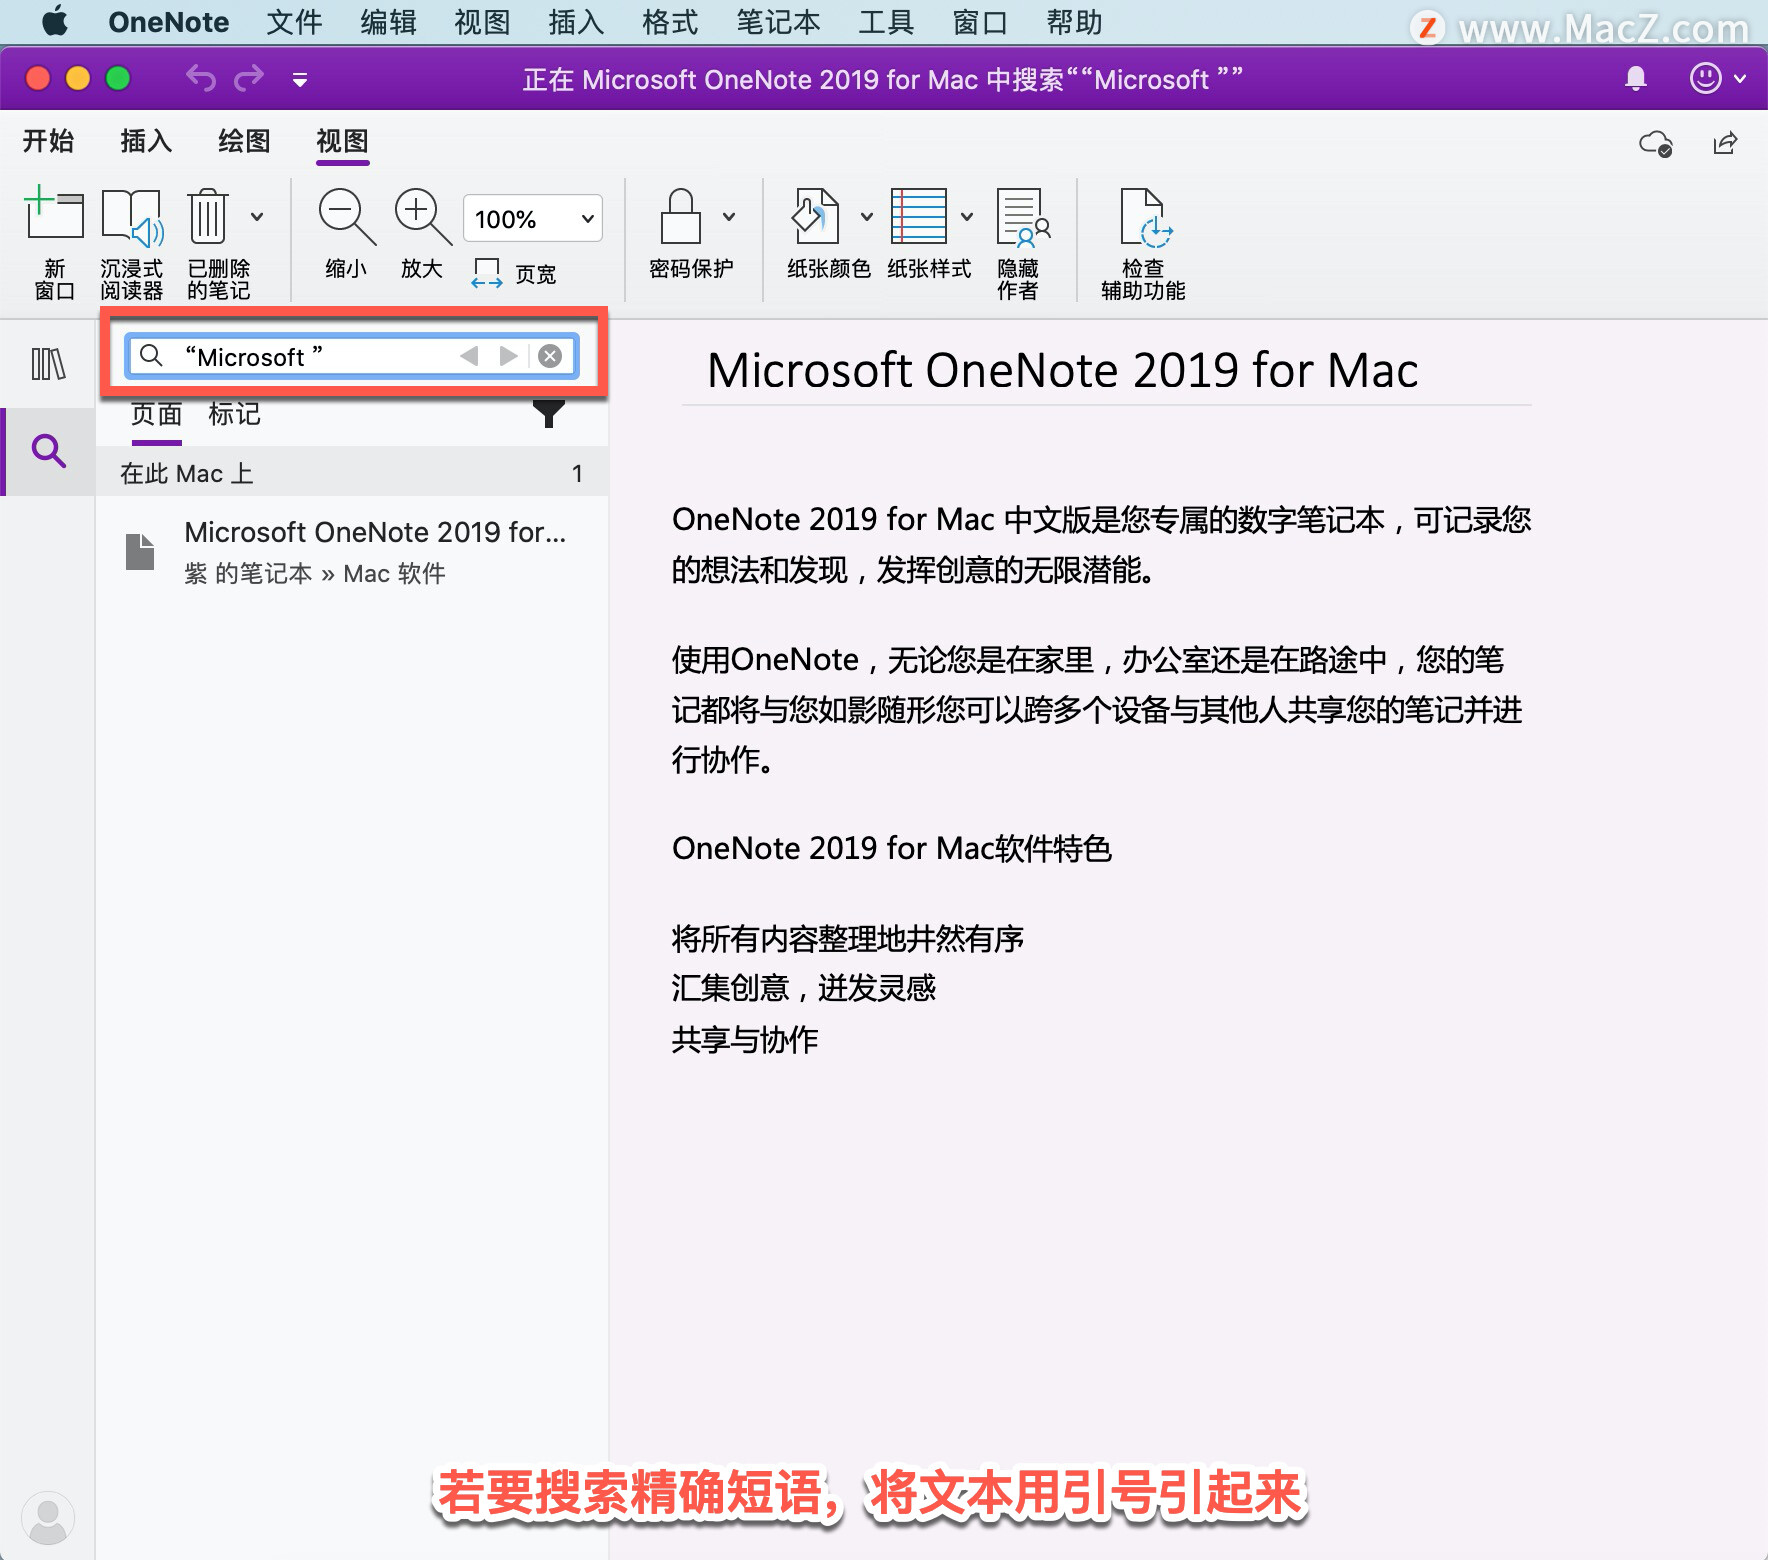1768x1560 pixels.
Task: Run the accessibility checker (检查辅助功能)
Action: click(x=1143, y=243)
